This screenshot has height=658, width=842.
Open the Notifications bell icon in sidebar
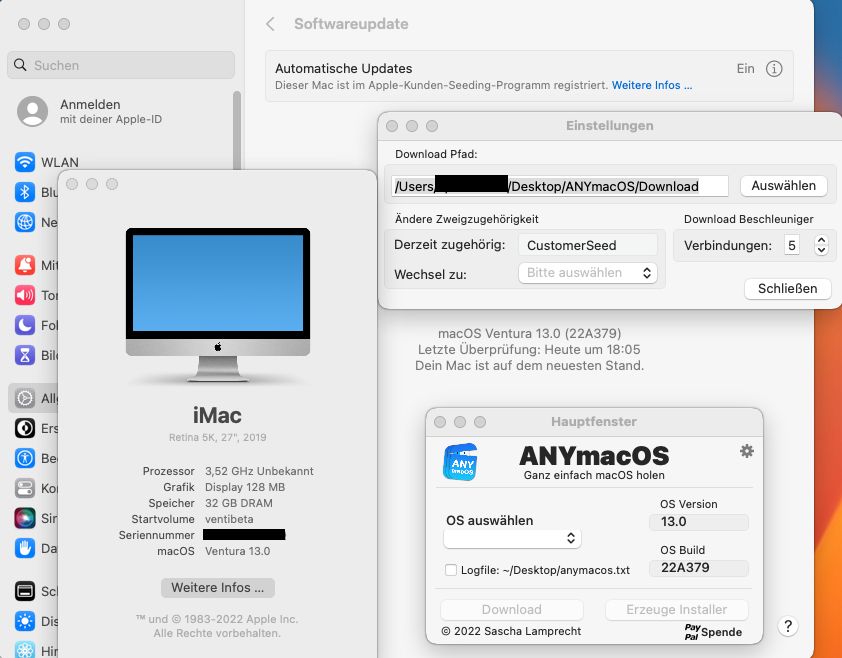[25, 265]
